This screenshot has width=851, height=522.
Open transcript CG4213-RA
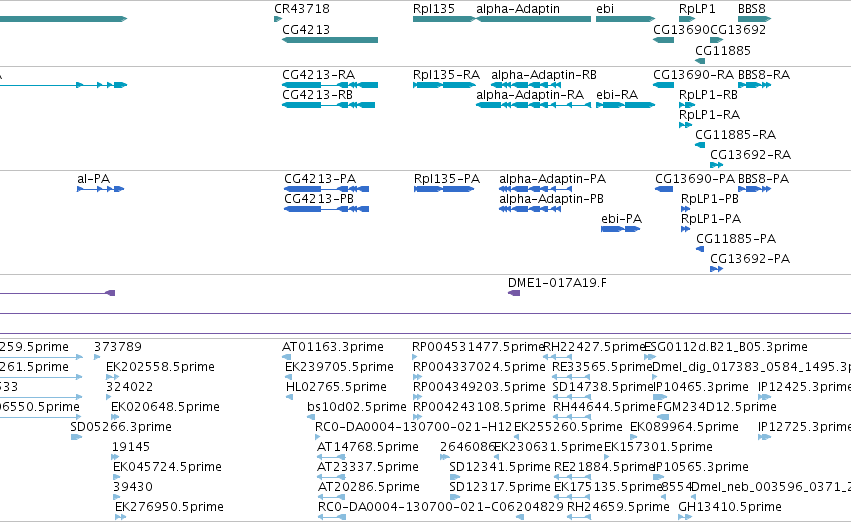pos(319,74)
